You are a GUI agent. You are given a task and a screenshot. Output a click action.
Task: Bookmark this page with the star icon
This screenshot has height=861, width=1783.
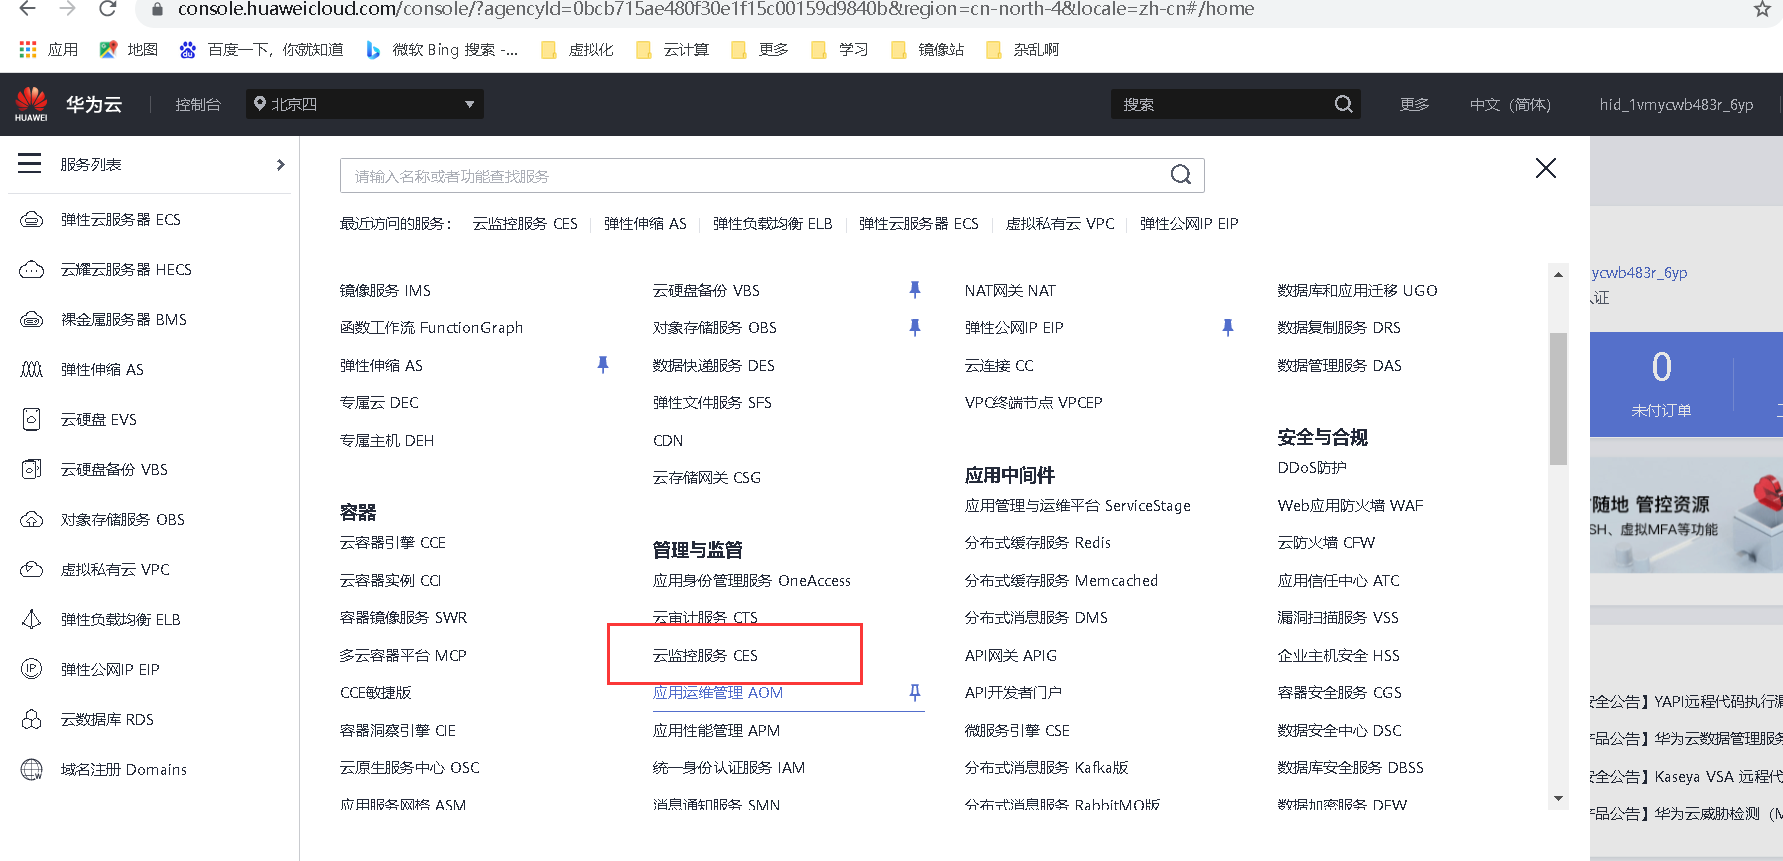pos(1762,9)
